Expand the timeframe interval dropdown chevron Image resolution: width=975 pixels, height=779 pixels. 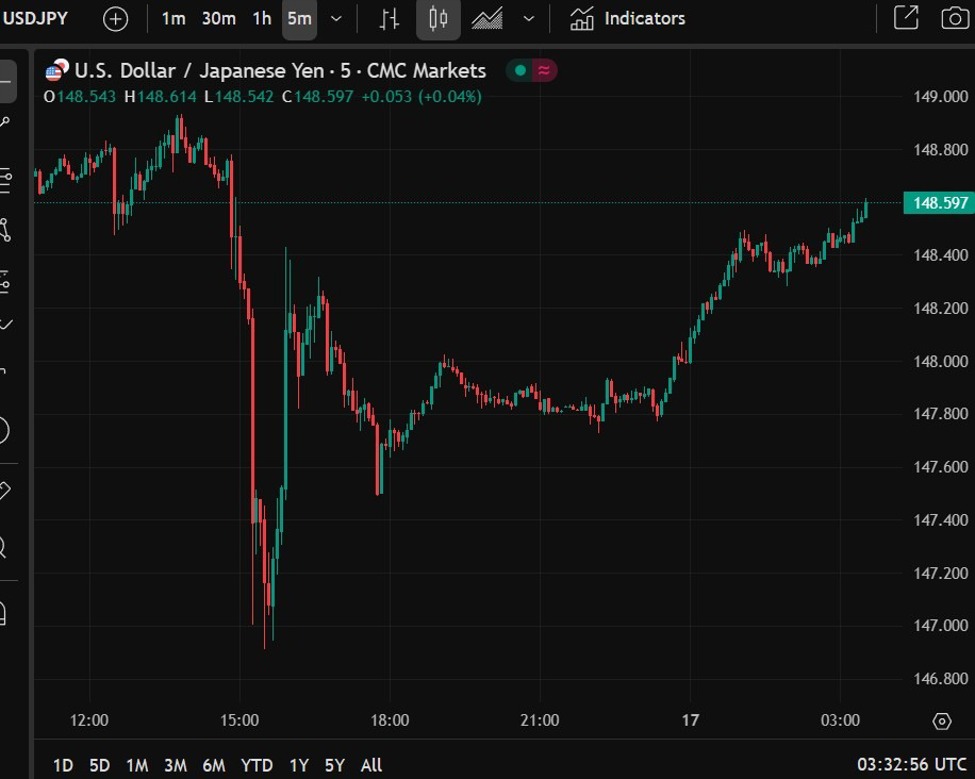click(337, 19)
